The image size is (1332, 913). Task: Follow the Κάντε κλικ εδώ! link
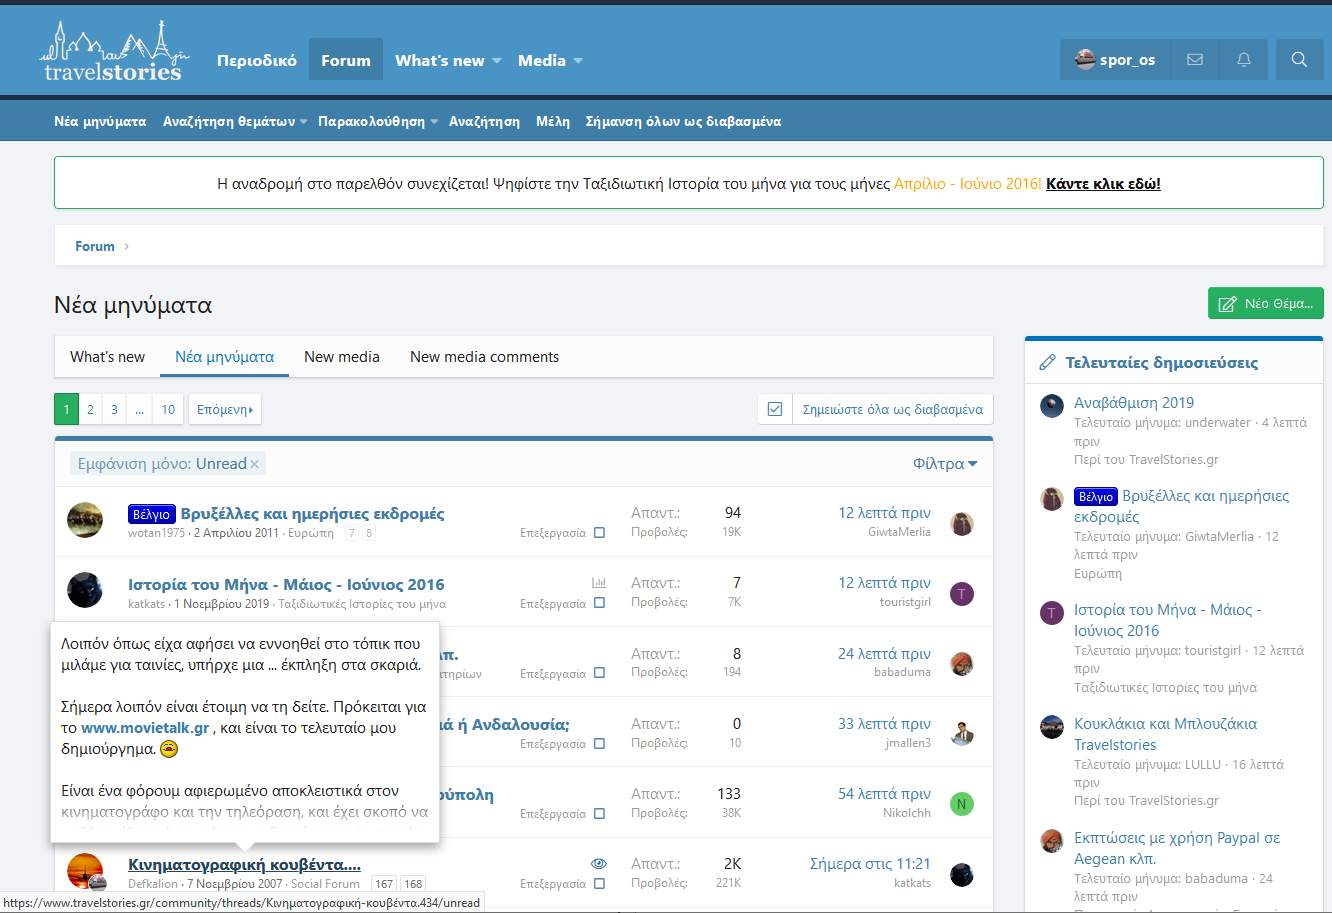click(1102, 183)
